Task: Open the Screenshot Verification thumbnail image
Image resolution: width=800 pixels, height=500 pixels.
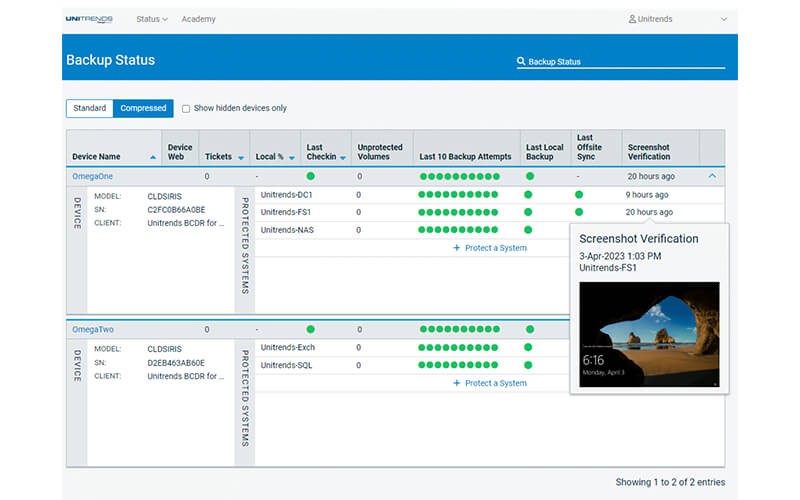Action: [649, 334]
